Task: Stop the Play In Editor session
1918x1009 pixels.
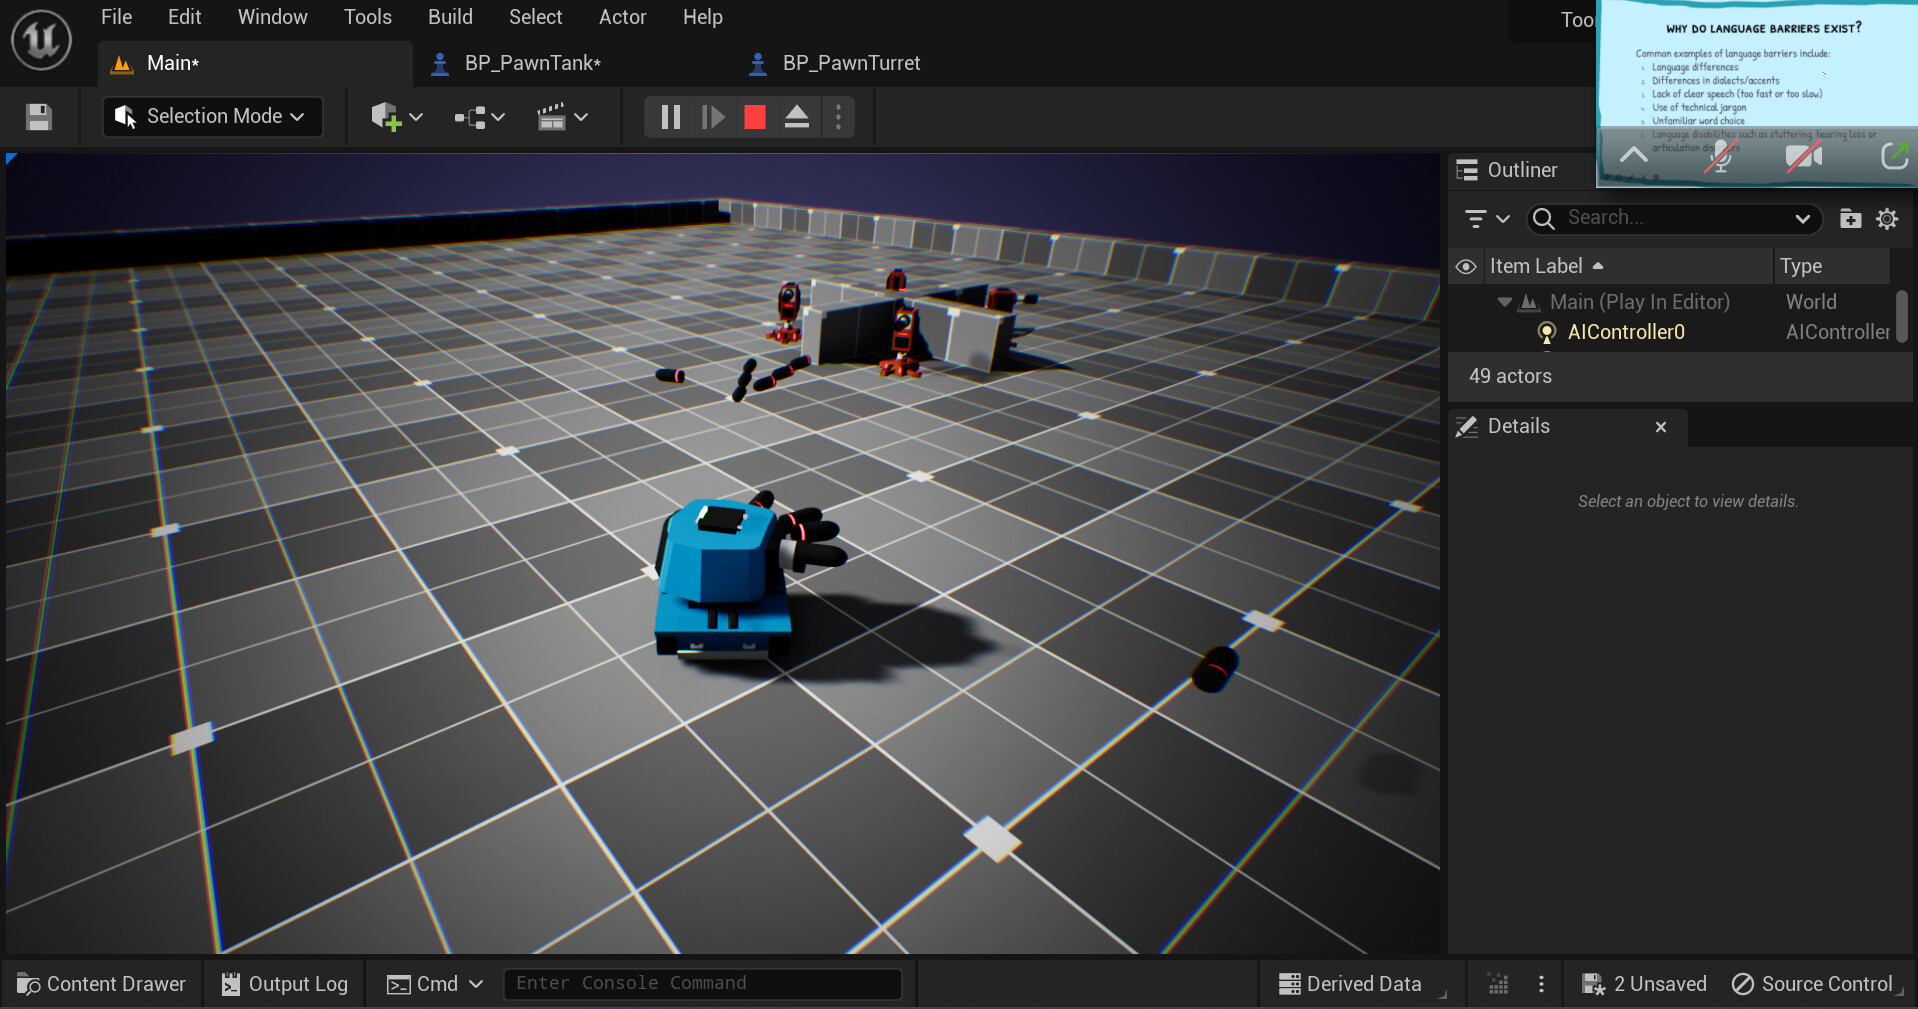Action: 754,117
